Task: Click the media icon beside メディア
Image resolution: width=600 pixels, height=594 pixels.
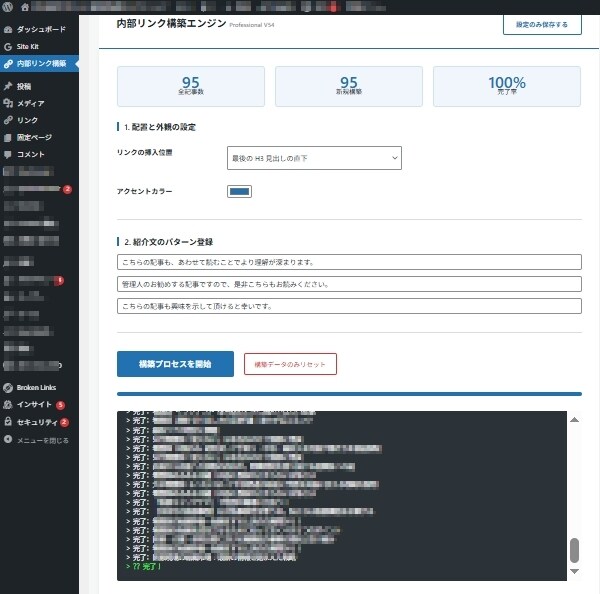Action: point(8,103)
